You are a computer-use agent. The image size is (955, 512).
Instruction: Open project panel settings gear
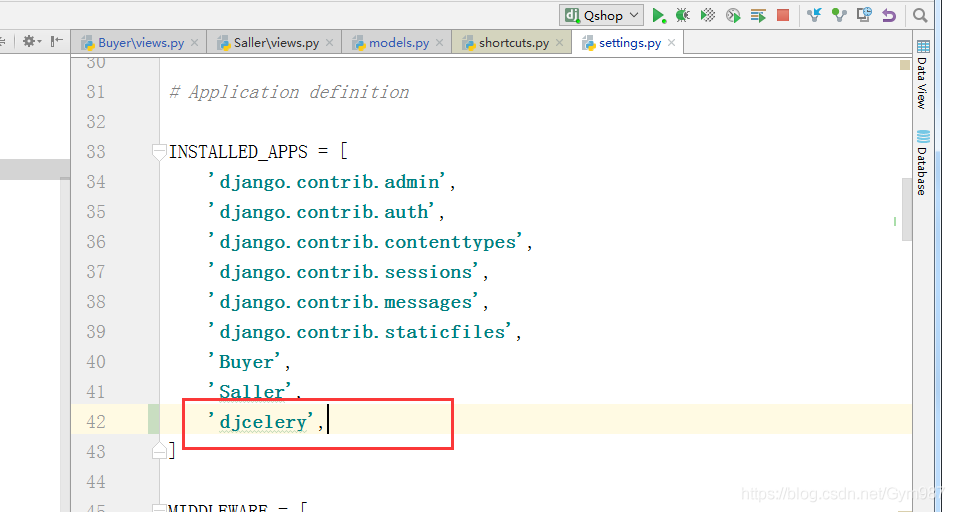30,41
